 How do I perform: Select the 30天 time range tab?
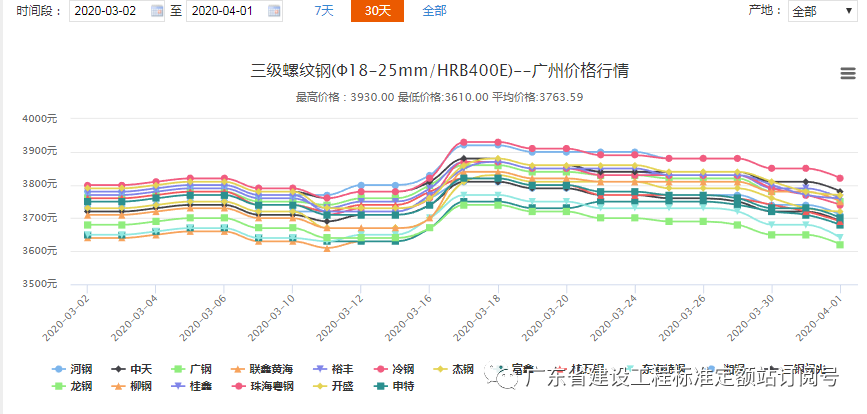click(x=377, y=11)
